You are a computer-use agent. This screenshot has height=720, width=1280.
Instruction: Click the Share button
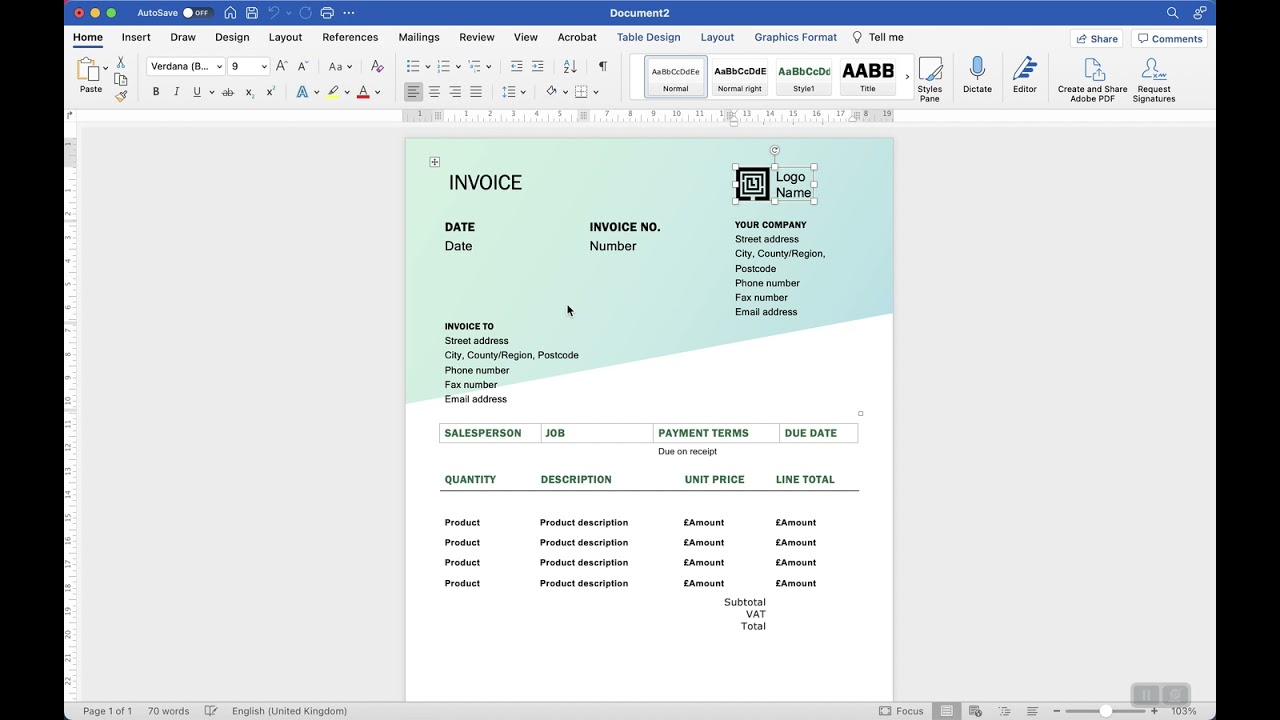(x=1097, y=39)
